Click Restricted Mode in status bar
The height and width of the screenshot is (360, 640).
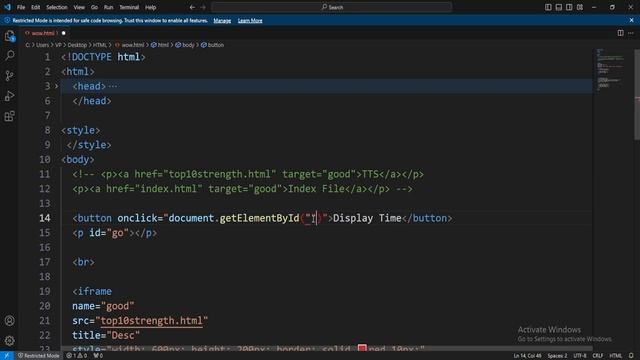click(39, 356)
